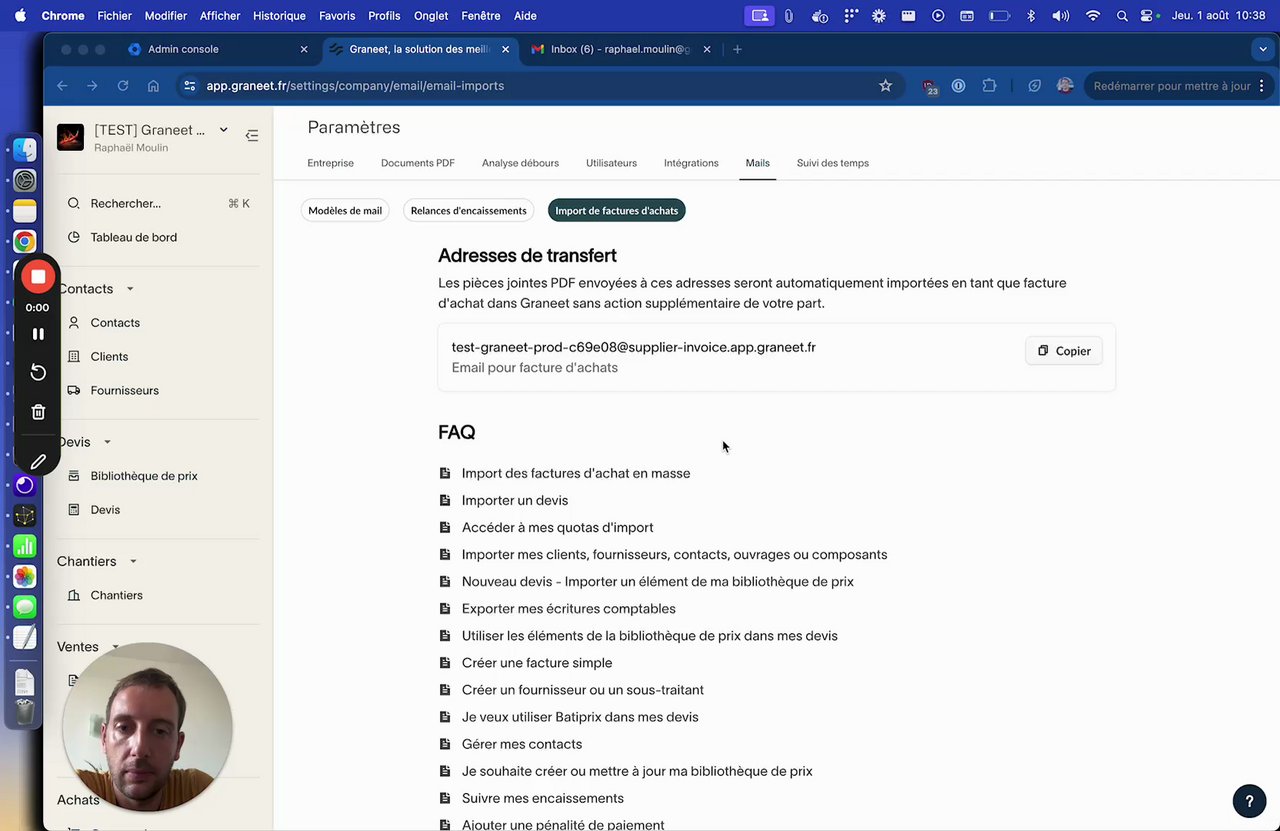The width and height of the screenshot is (1280, 831).
Task: Open Chrome extensions puzzle icon
Action: [989, 86]
